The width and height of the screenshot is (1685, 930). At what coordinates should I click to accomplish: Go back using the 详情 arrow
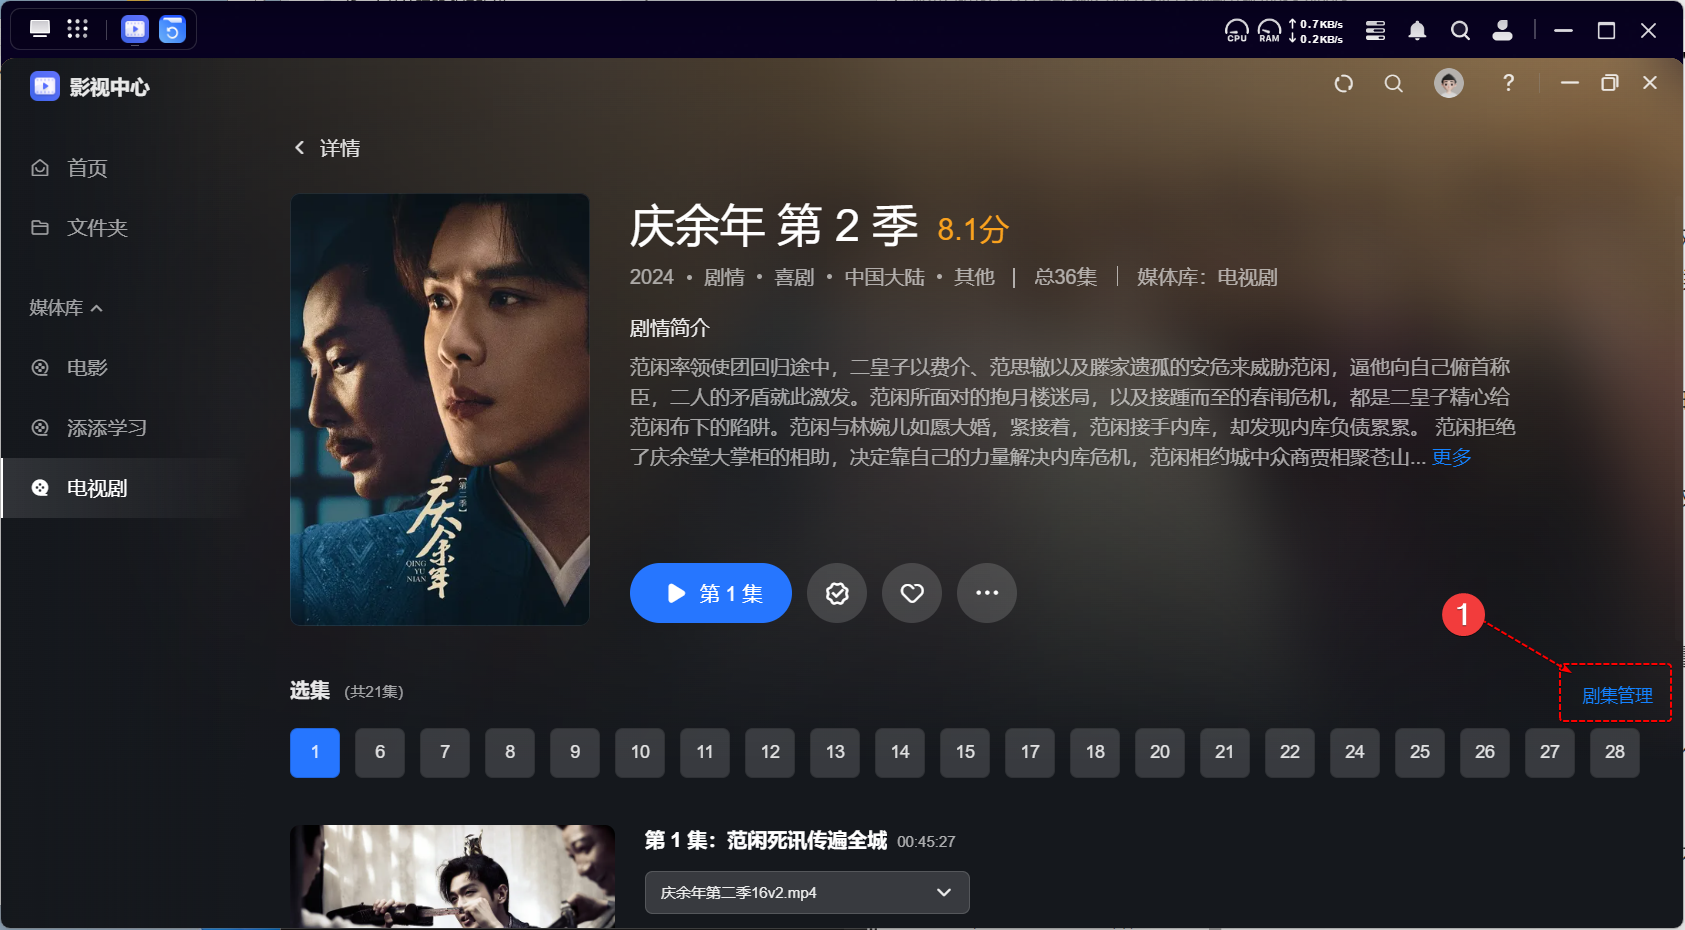pyautogui.click(x=299, y=148)
